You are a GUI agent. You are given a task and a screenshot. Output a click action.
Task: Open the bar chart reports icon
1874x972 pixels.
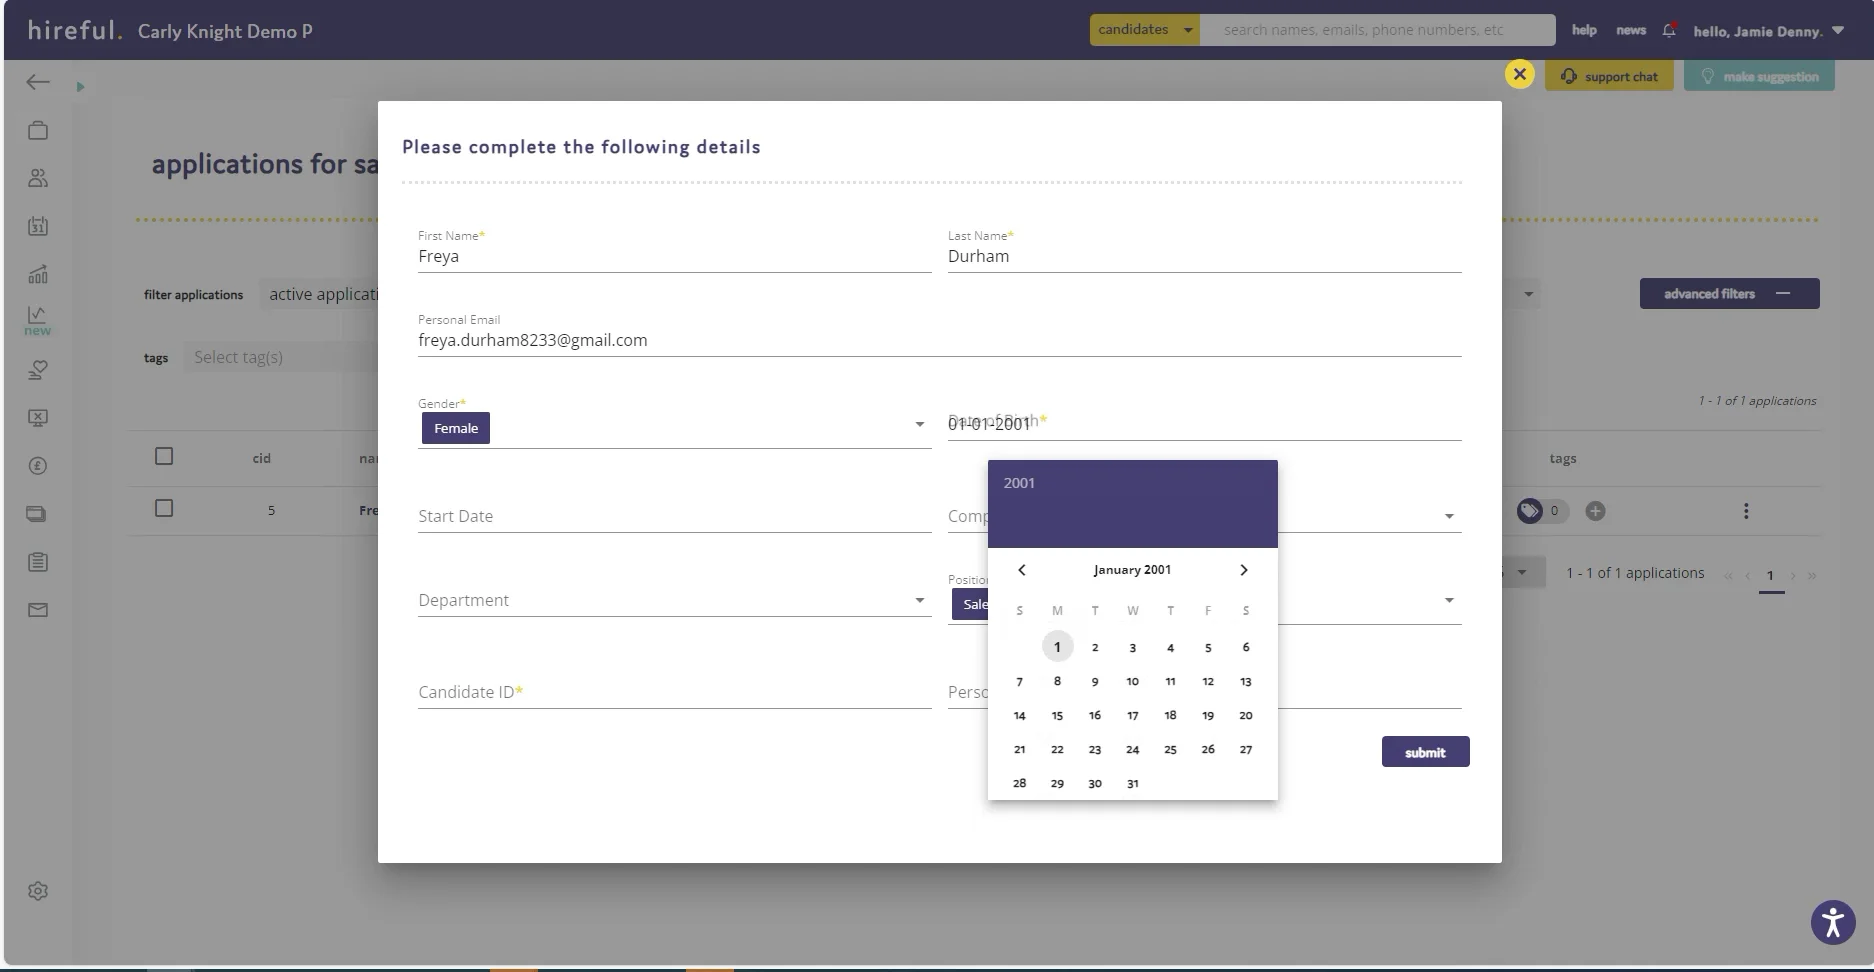[38, 274]
